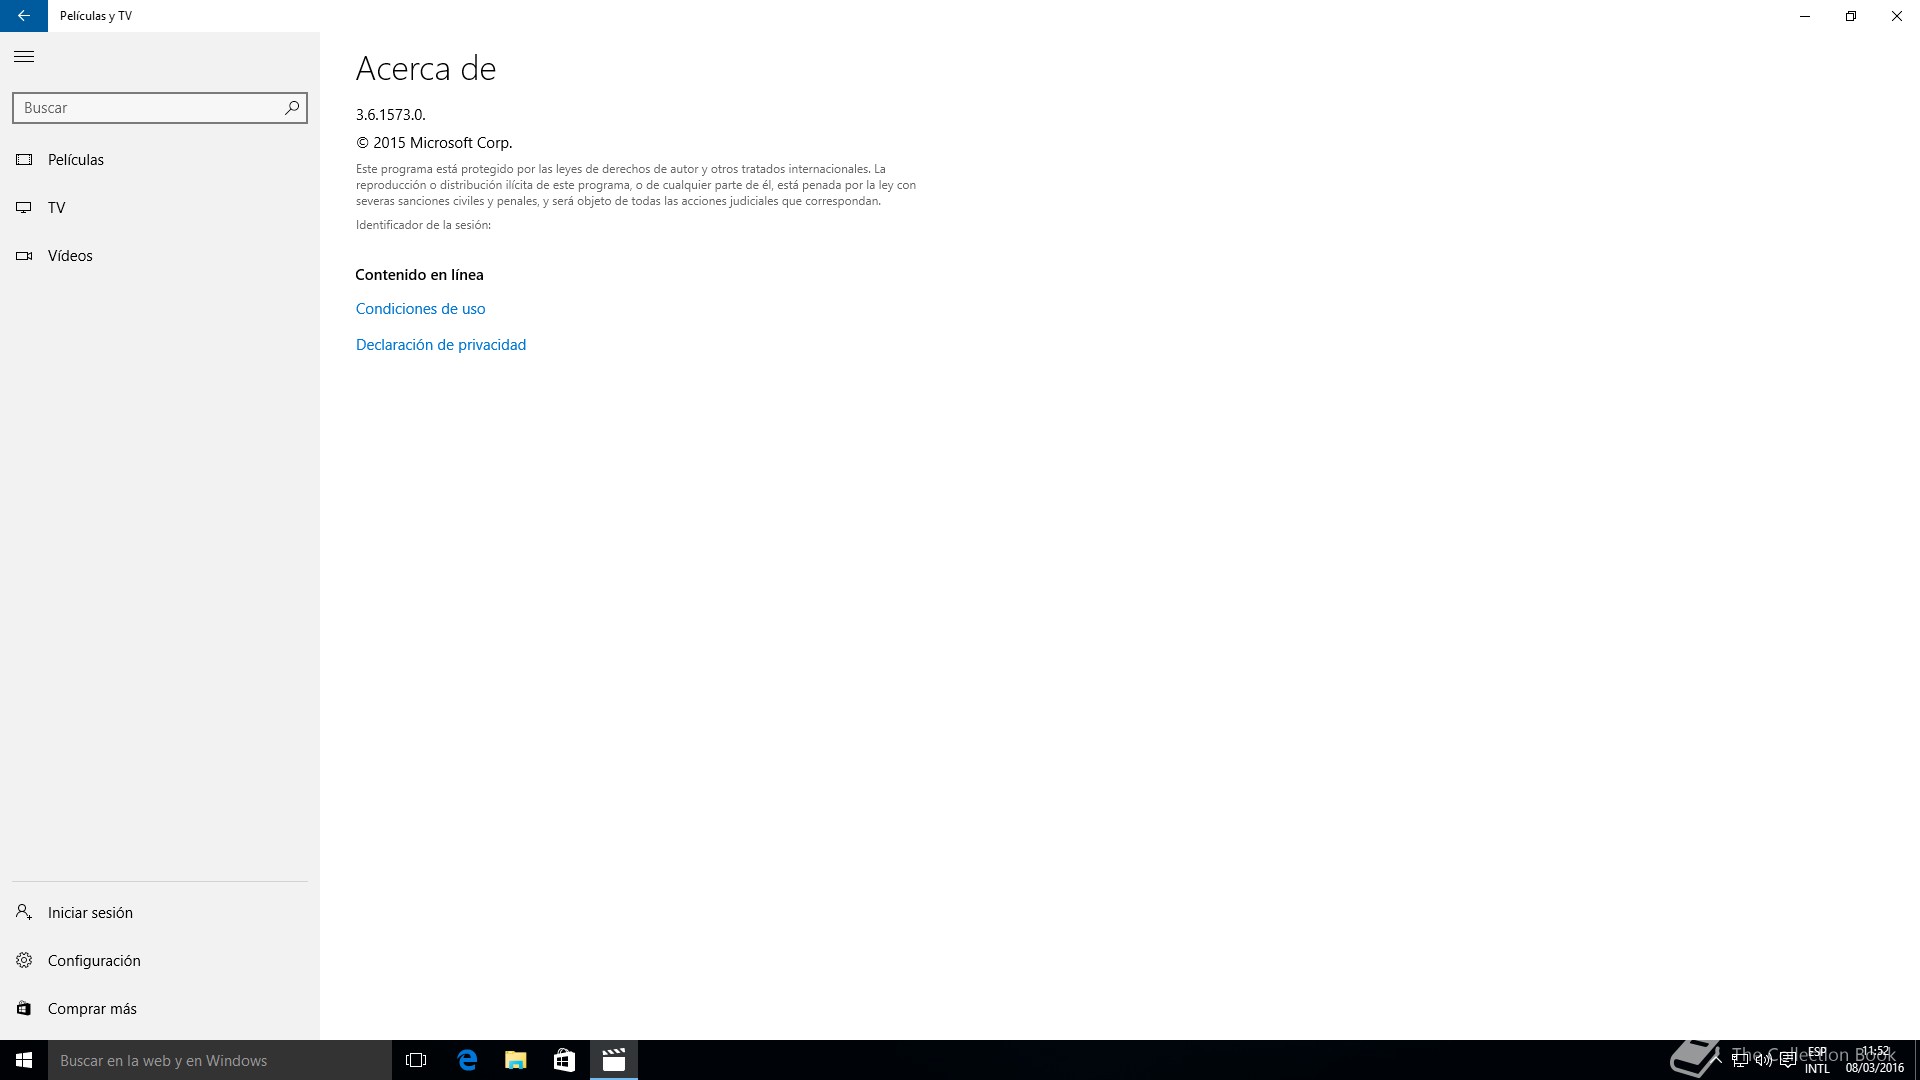The height and width of the screenshot is (1080, 1920).
Task: Open File Explorer from taskbar
Action: [x=515, y=1060]
